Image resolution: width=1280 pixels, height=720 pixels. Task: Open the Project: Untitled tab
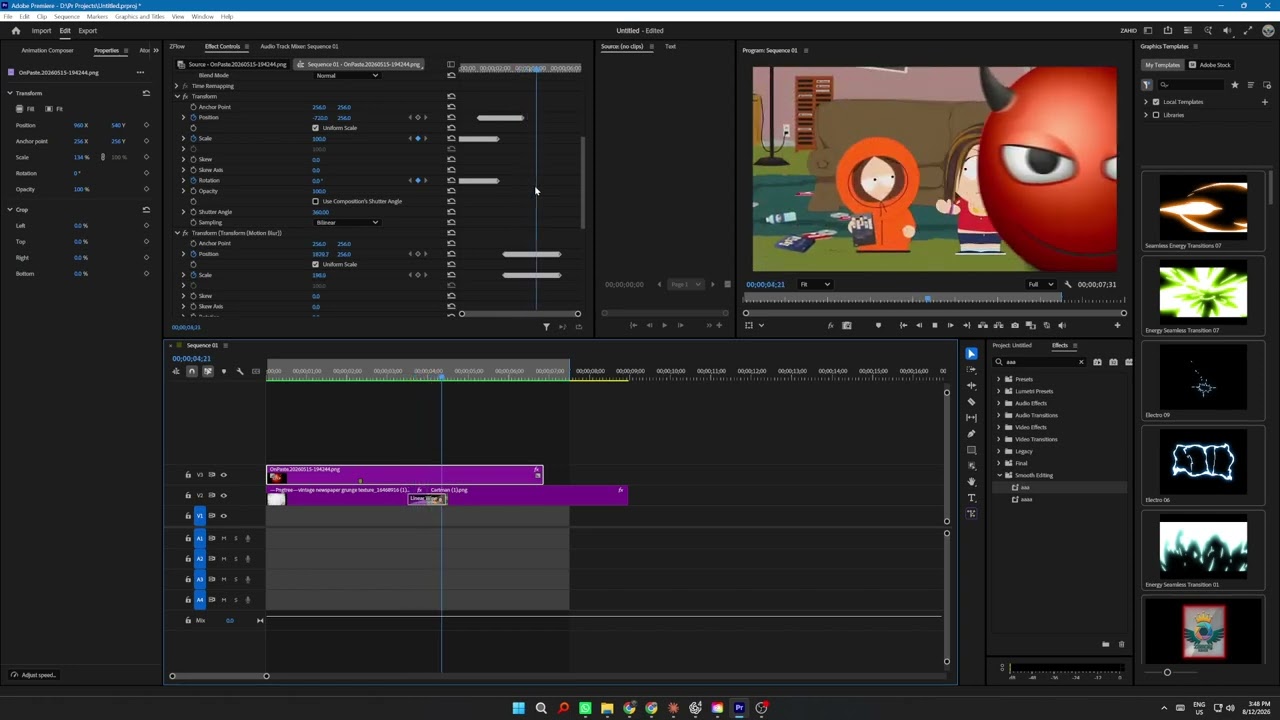click(1012, 345)
